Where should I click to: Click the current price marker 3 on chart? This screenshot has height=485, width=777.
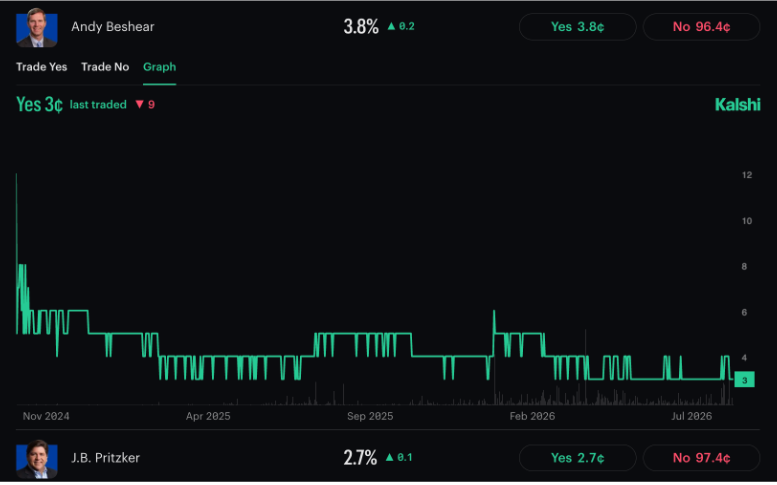(744, 380)
